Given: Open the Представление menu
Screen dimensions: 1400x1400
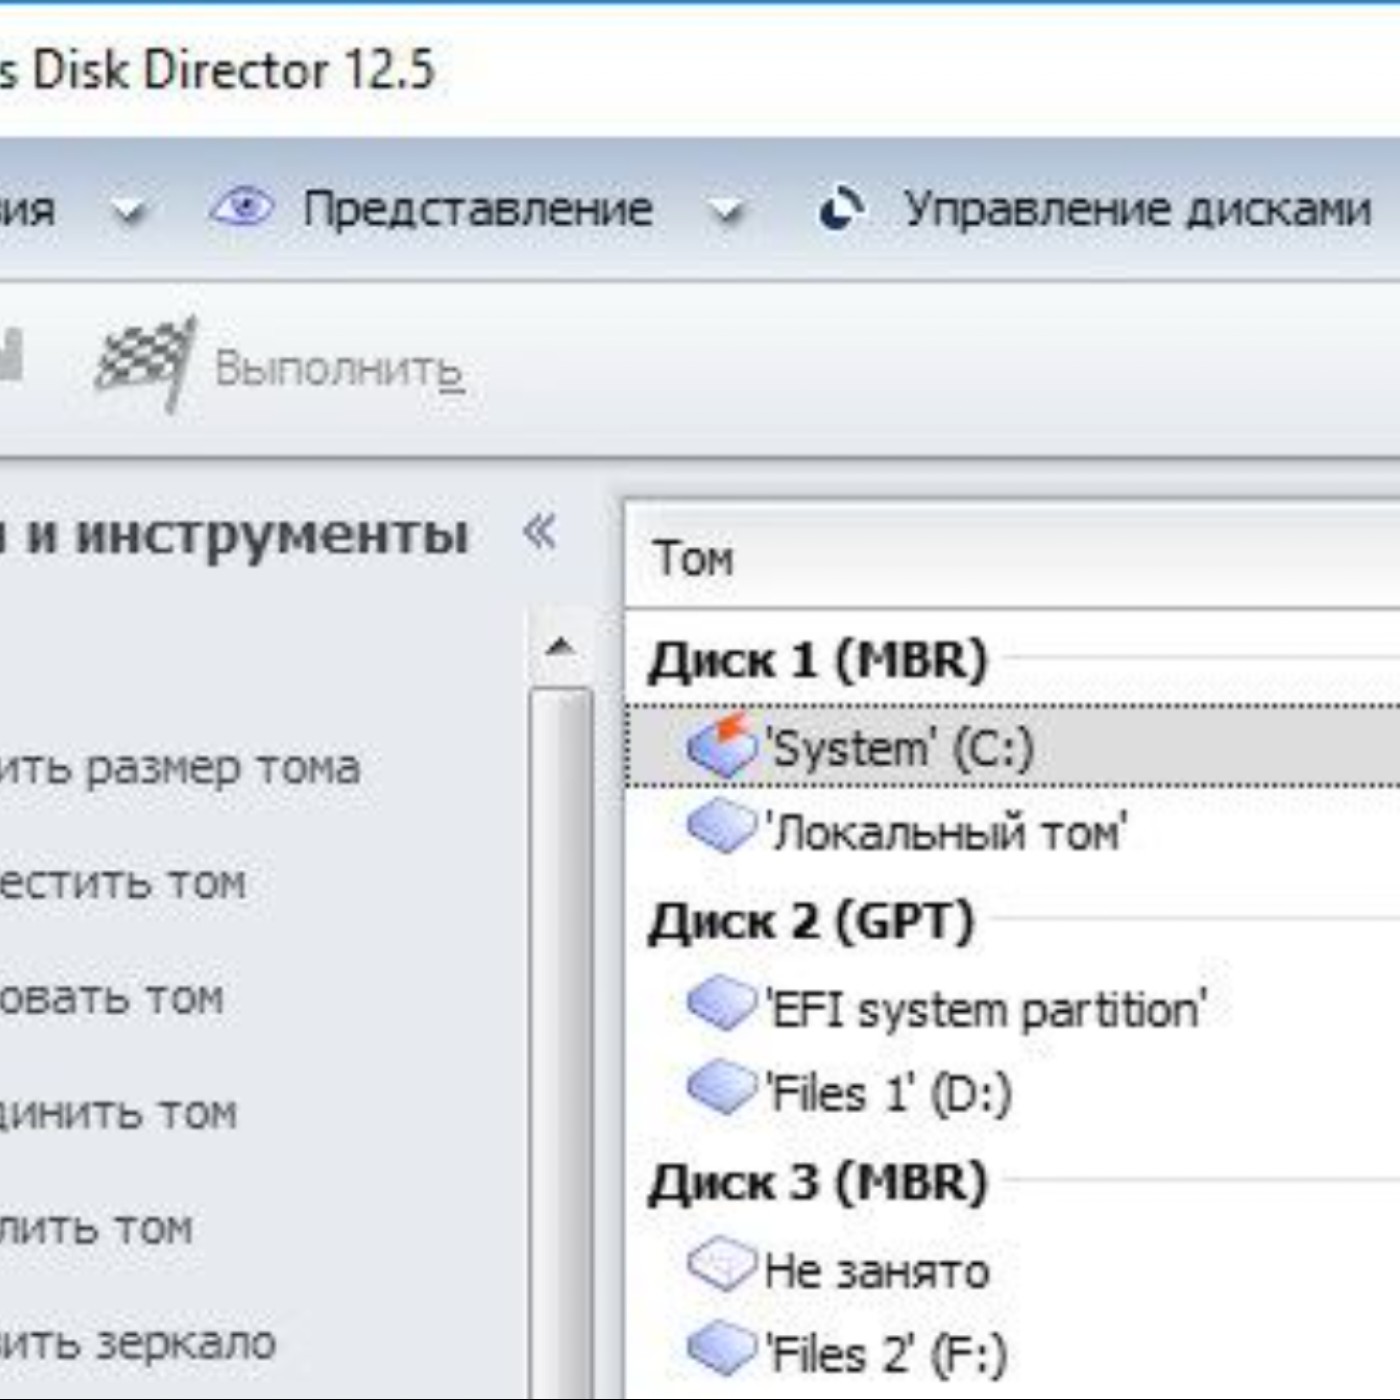Looking at the screenshot, I should 478,209.
